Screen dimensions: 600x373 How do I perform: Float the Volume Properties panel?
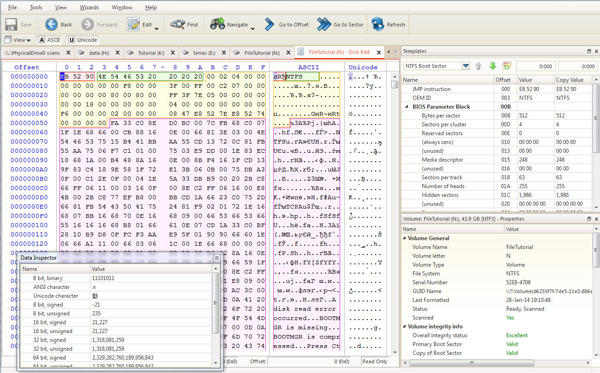589,219
